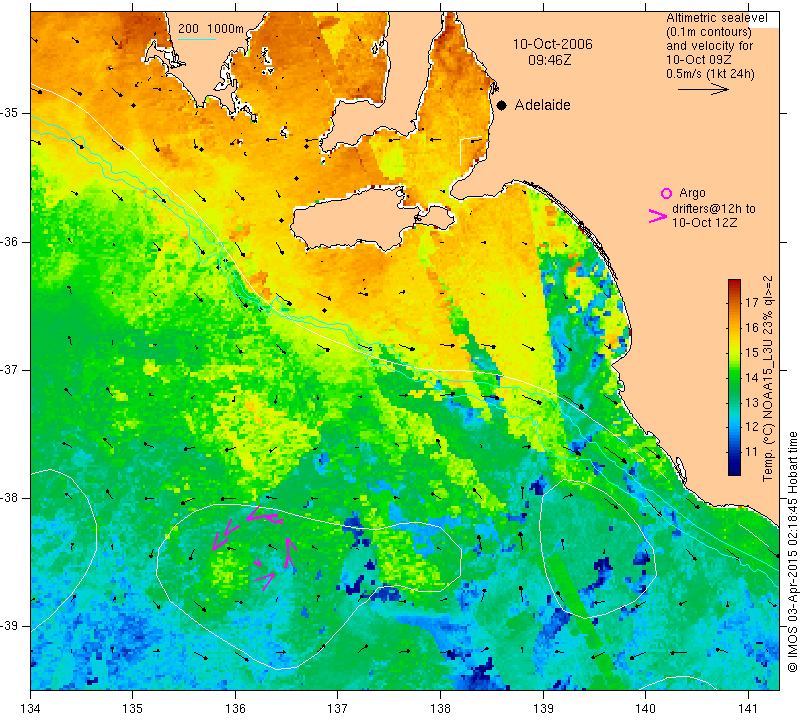Click the dark blue bottom of temperature colorbar
The width and height of the screenshot is (800, 720).
[734, 470]
